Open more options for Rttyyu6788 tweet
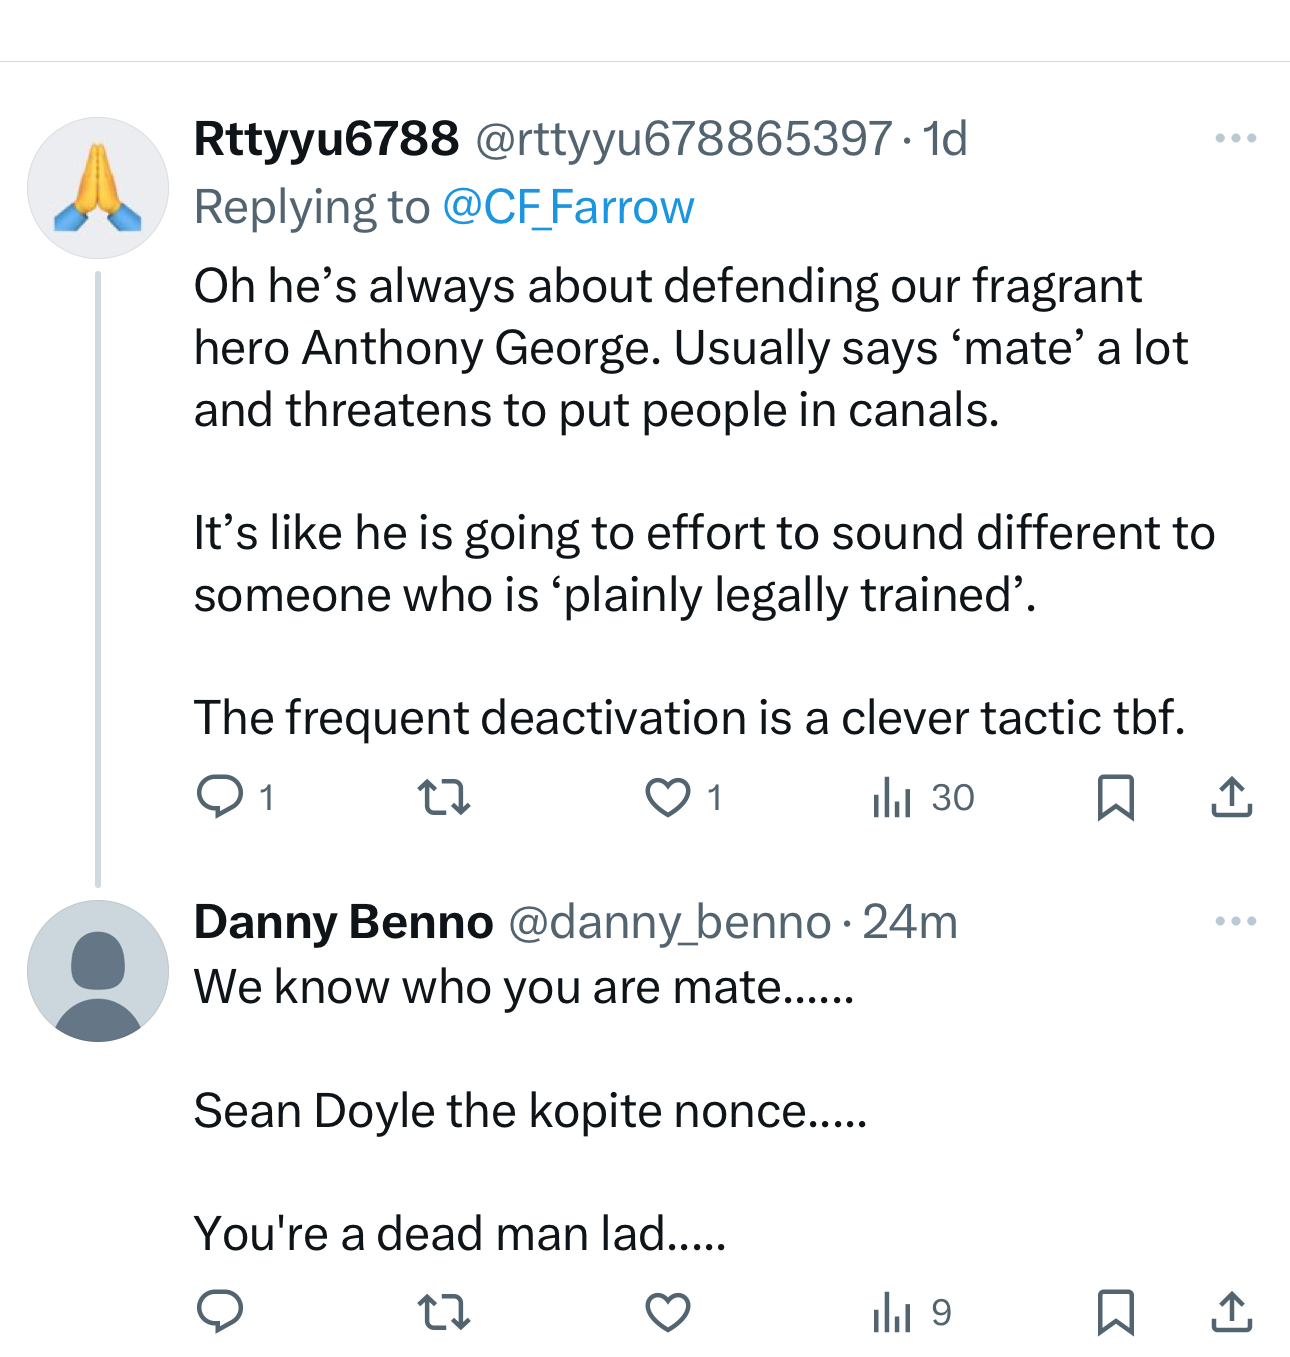This screenshot has width=1290, height=1357. [1235, 138]
